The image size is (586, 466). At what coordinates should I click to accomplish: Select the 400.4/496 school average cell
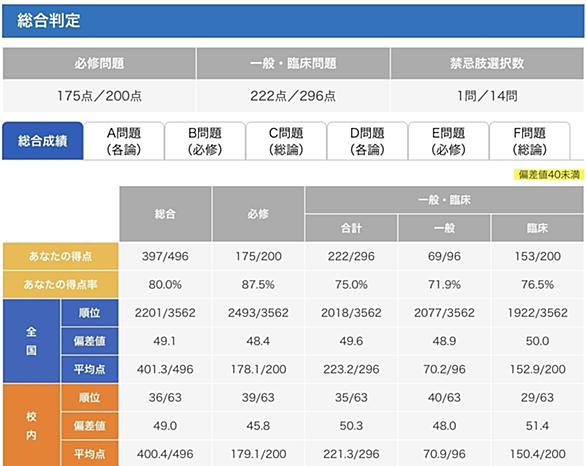click(x=165, y=454)
